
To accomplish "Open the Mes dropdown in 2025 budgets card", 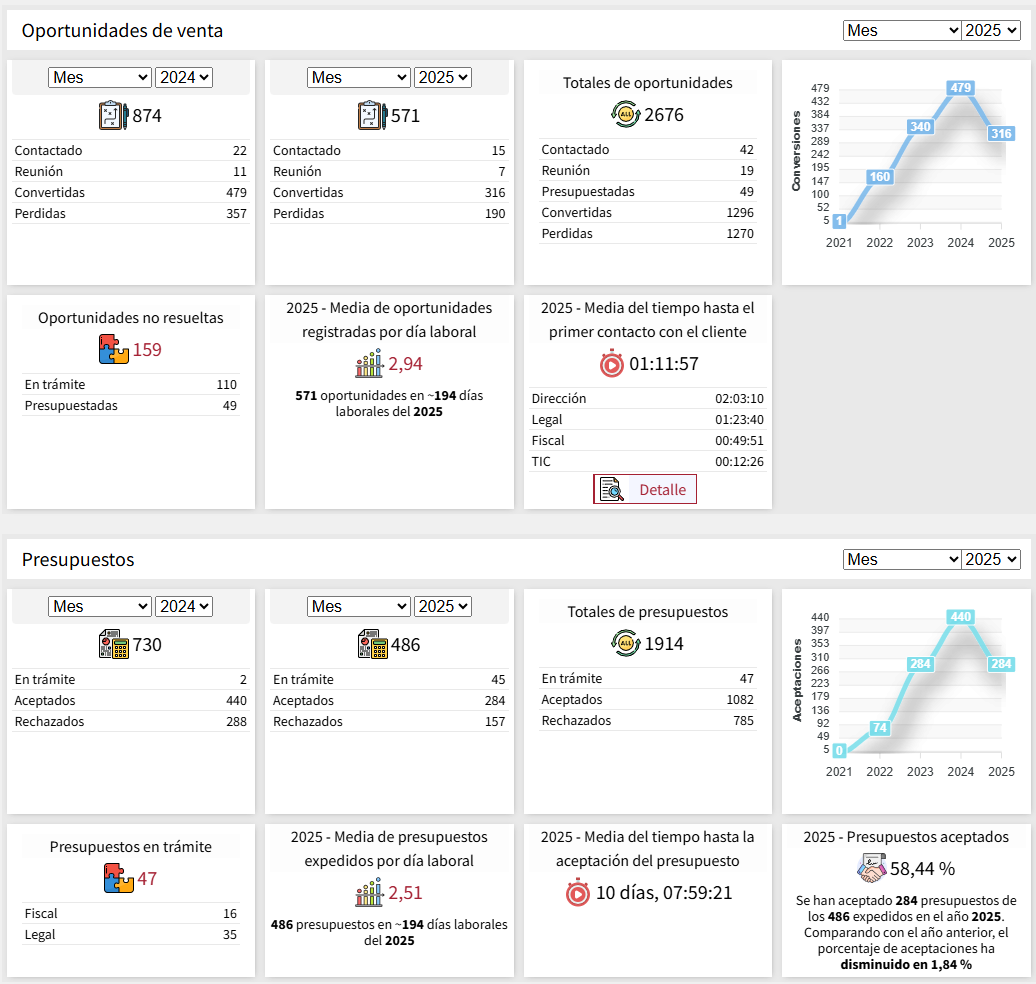I will [x=359, y=606].
